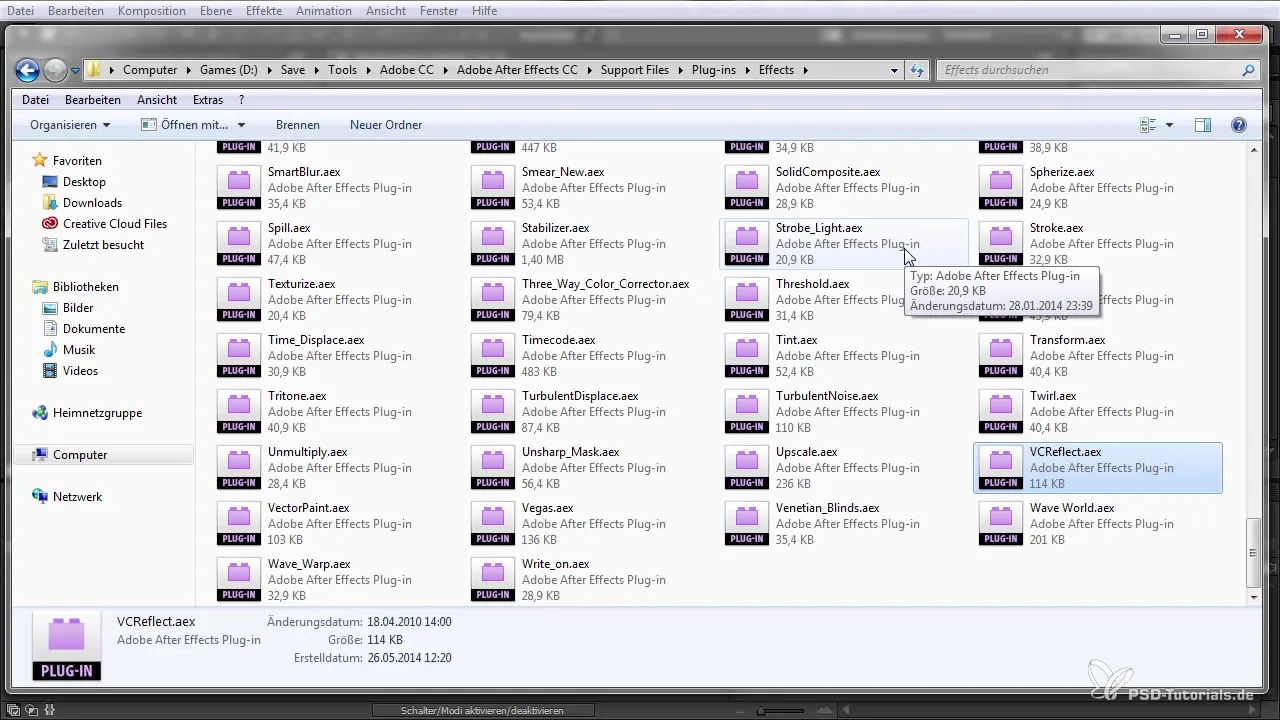The width and height of the screenshot is (1280, 720).
Task: Select the Three_Way_Color_Corrector.aex icon
Action: pyautogui.click(x=492, y=300)
